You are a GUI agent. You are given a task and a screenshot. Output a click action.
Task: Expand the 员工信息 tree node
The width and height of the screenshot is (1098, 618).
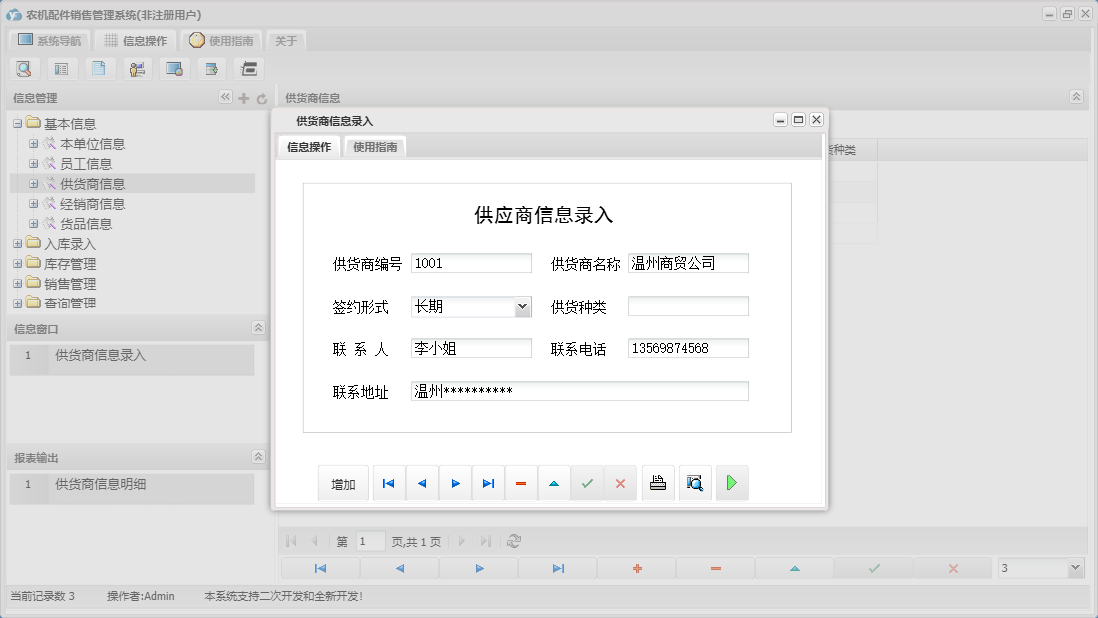coord(31,163)
